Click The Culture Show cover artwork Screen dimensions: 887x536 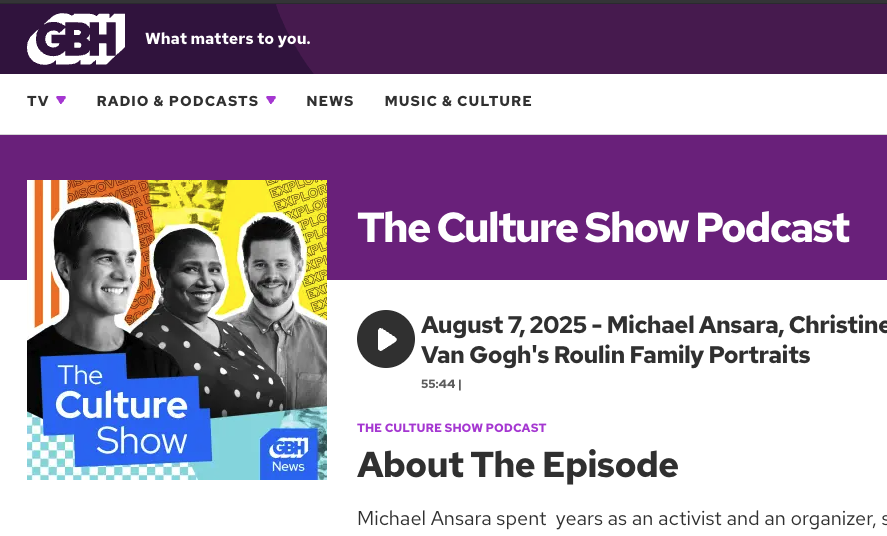177,330
